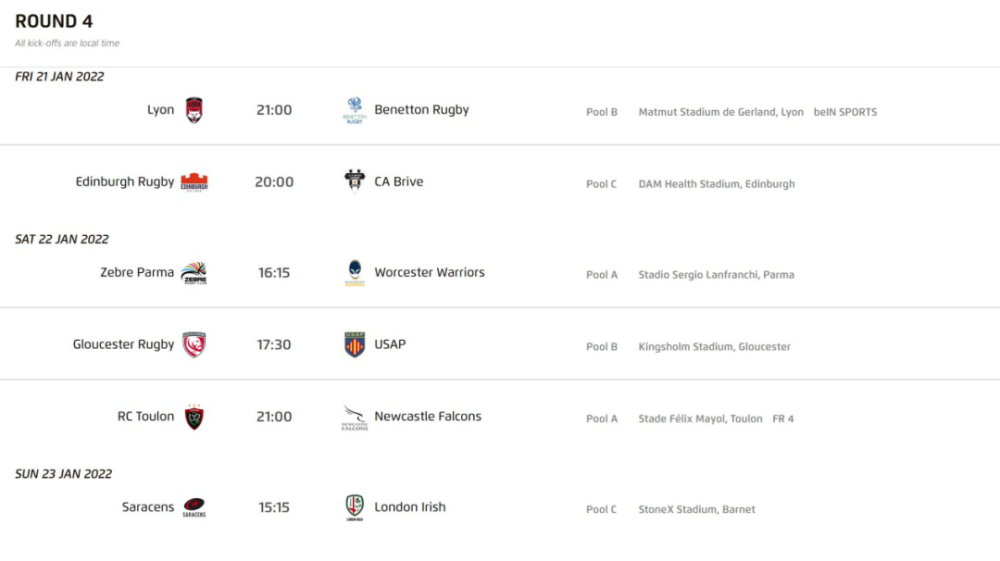Click the FR 4 broadcaster label
This screenshot has height=561, width=1000.
(x=783, y=419)
